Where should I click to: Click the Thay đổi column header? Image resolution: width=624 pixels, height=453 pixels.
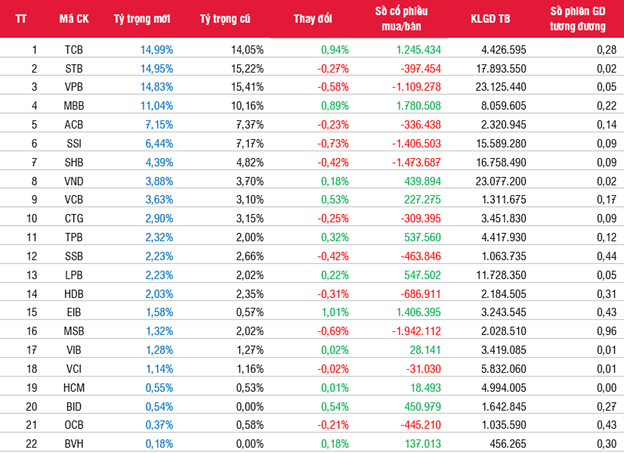(313, 19)
